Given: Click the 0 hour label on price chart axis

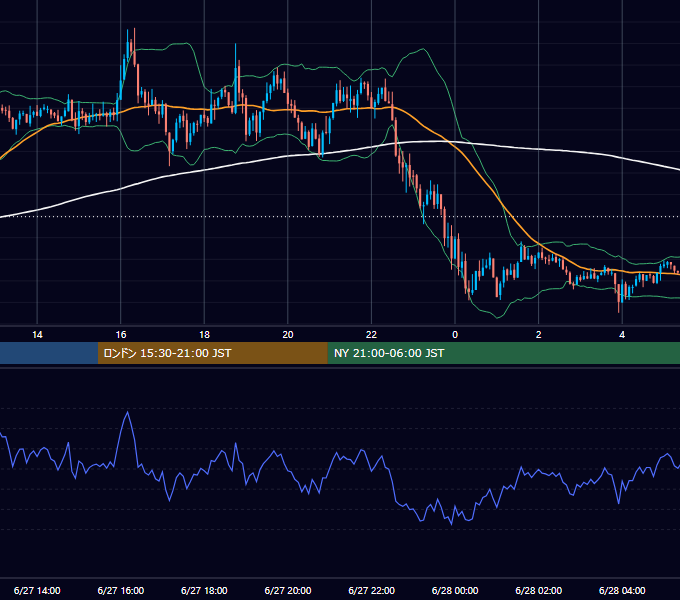Looking at the screenshot, I should click(455, 335).
